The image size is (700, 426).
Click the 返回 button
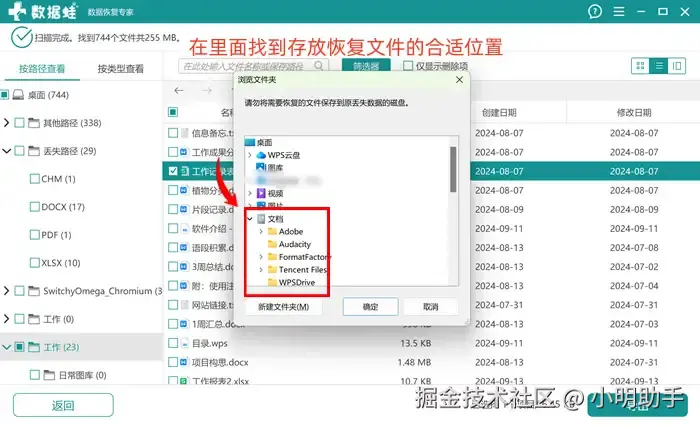tap(63, 405)
